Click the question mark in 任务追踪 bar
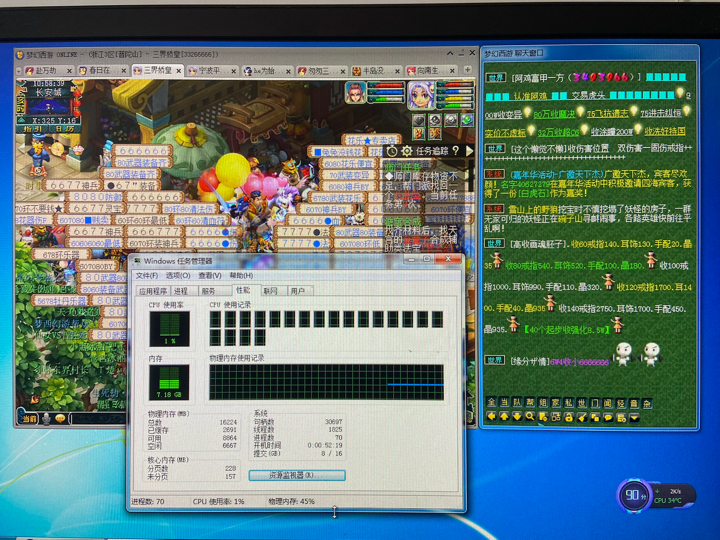This screenshot has height=540, width=720. [x=456, y=151]
